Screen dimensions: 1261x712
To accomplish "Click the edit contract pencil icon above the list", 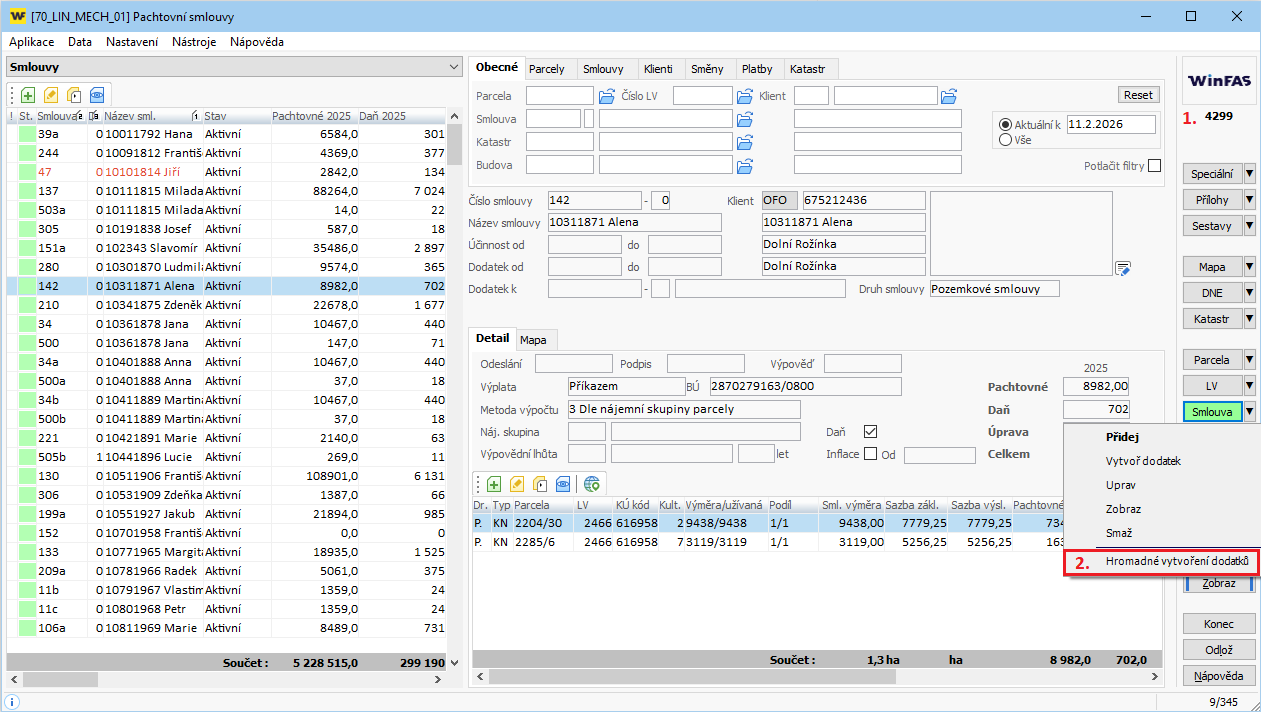I will (51, 95).
